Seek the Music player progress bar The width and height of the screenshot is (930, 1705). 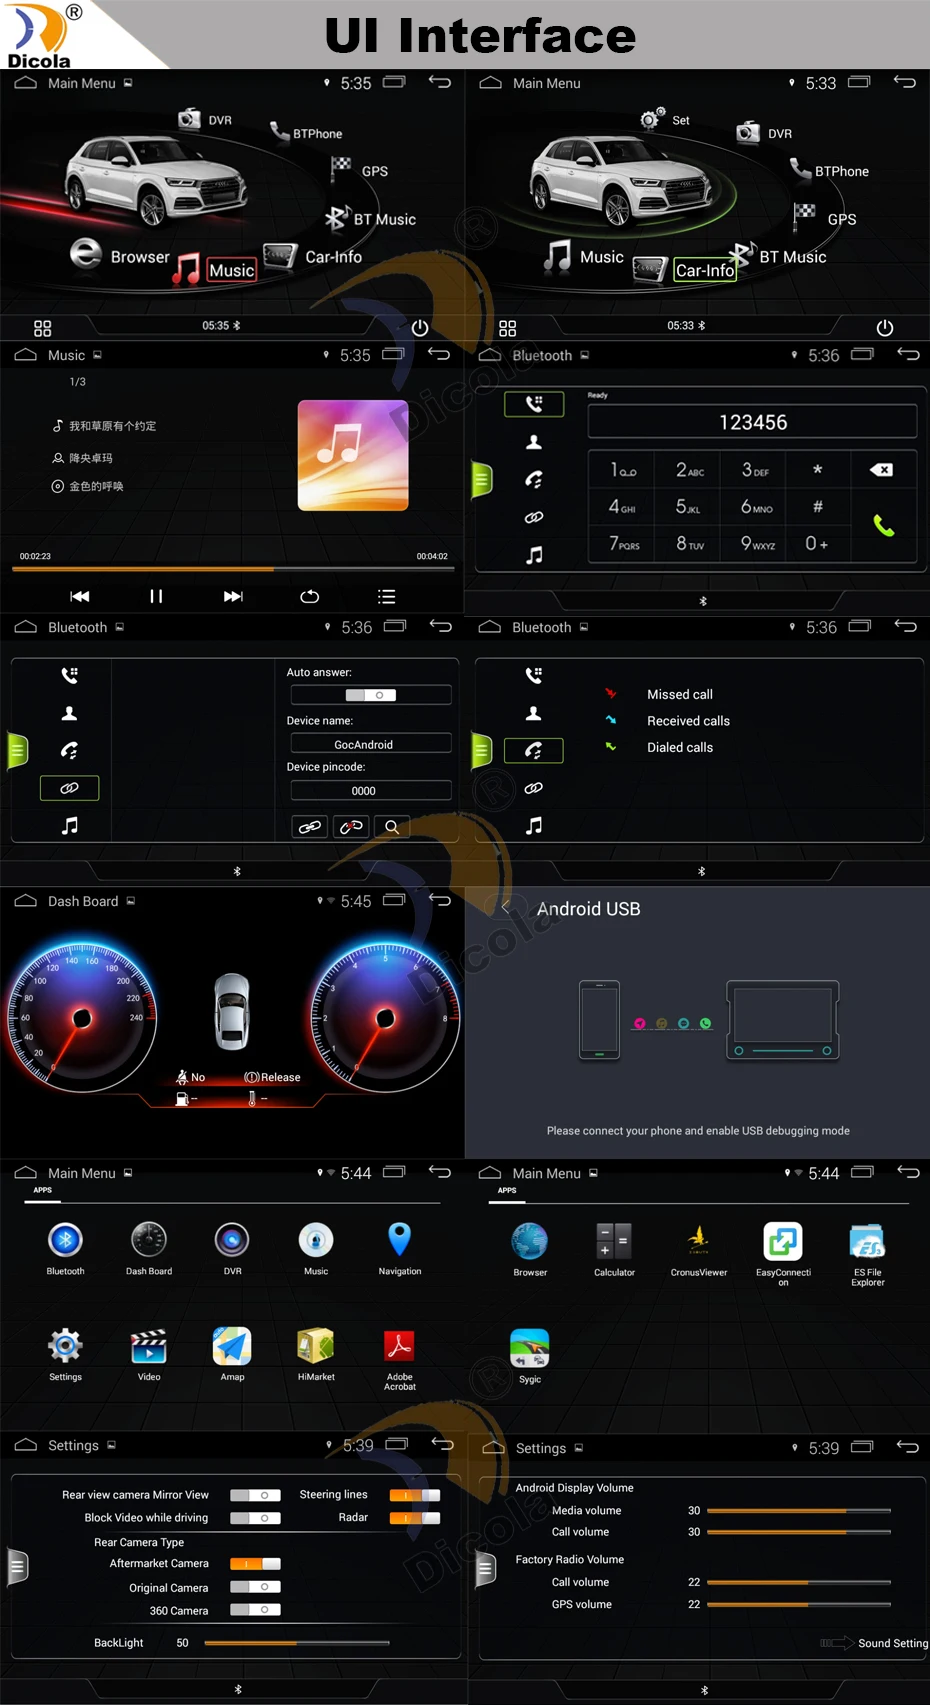click(x=233, y=569)
